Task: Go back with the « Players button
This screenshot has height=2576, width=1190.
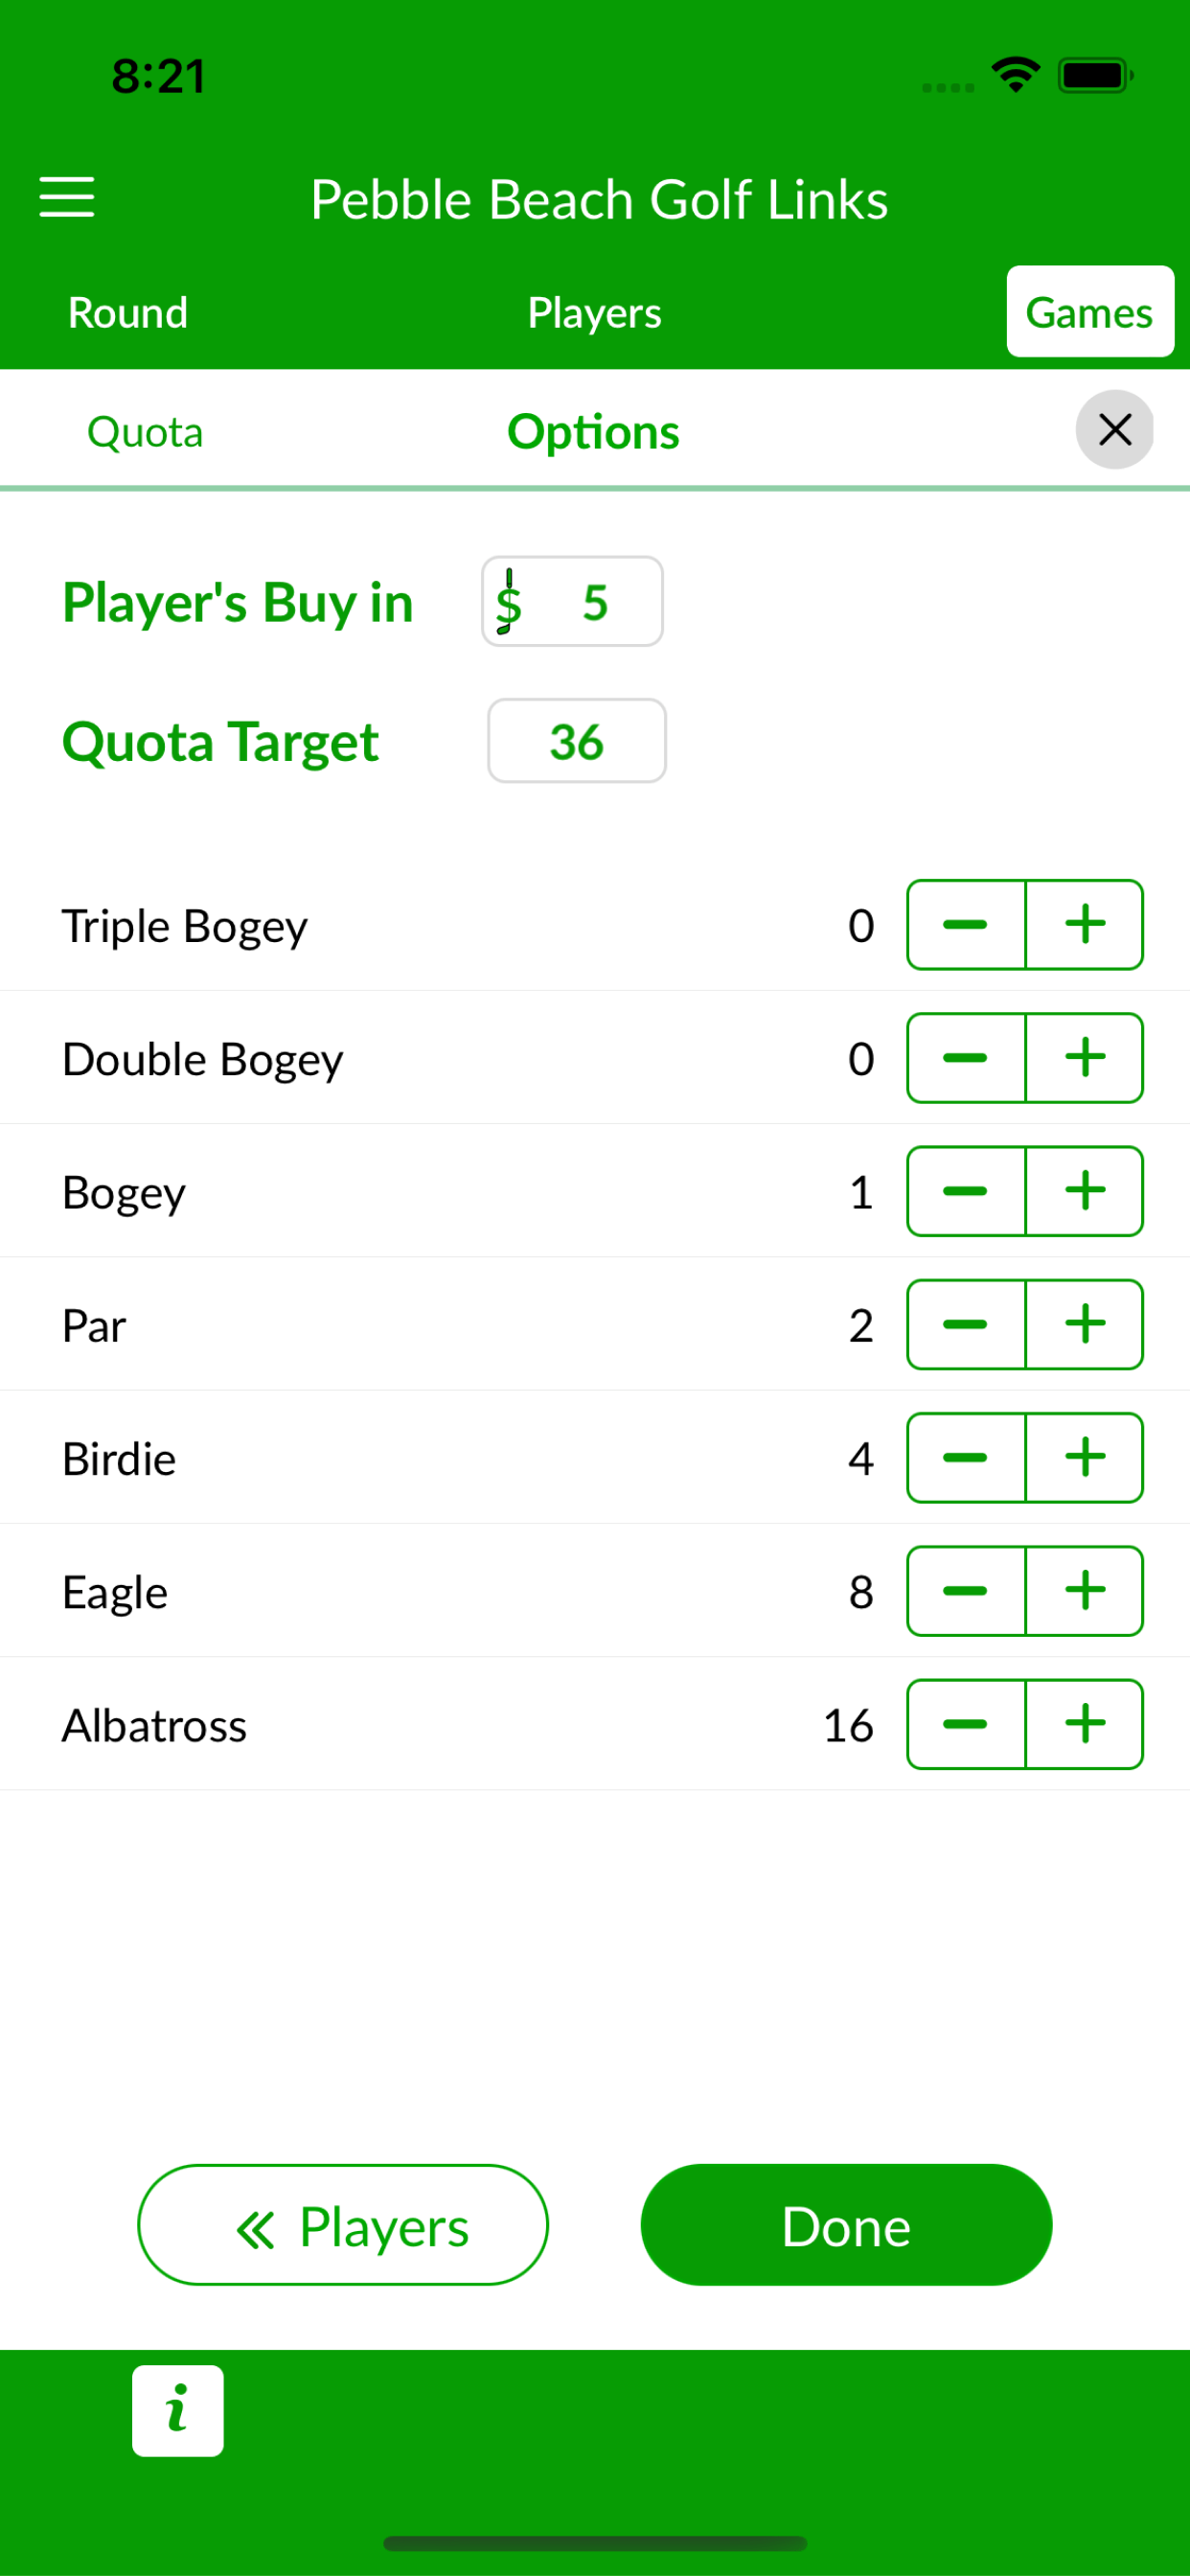Action: (343, 2225)
